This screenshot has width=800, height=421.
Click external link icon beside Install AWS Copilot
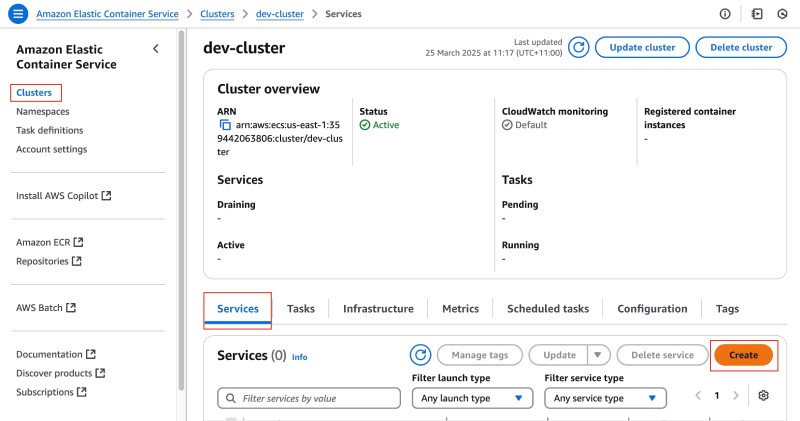[x=106, y=195]
